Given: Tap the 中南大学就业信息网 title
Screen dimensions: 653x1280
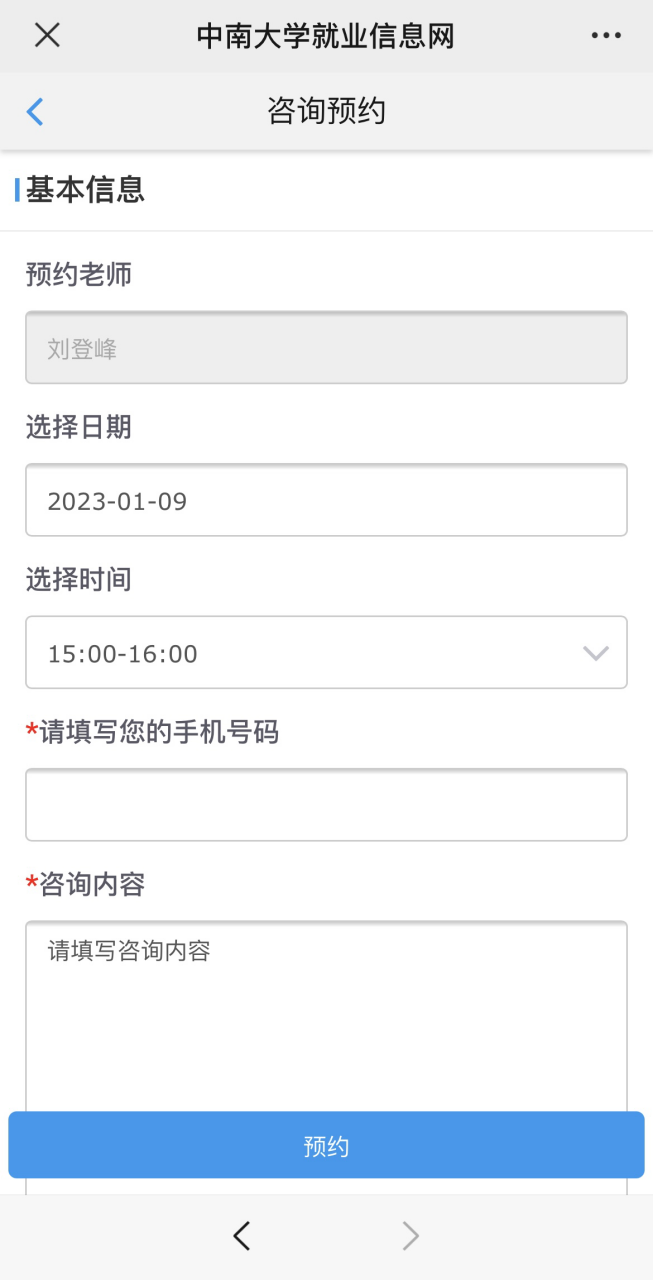Looking at the screenshot, I should tap(326, 36).
